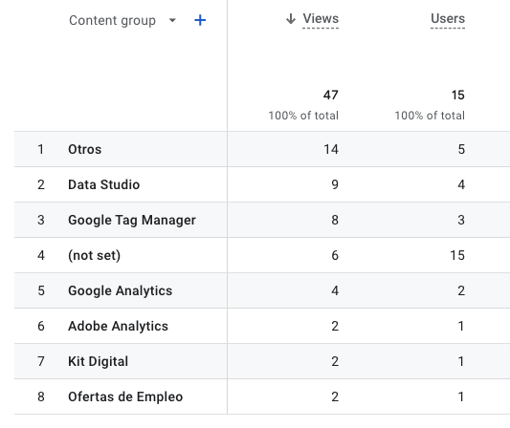The height and width of the screenshot is (428, 510).
Task: Click the blue plus icon to add dimension
Action: (x=200, y=21)
